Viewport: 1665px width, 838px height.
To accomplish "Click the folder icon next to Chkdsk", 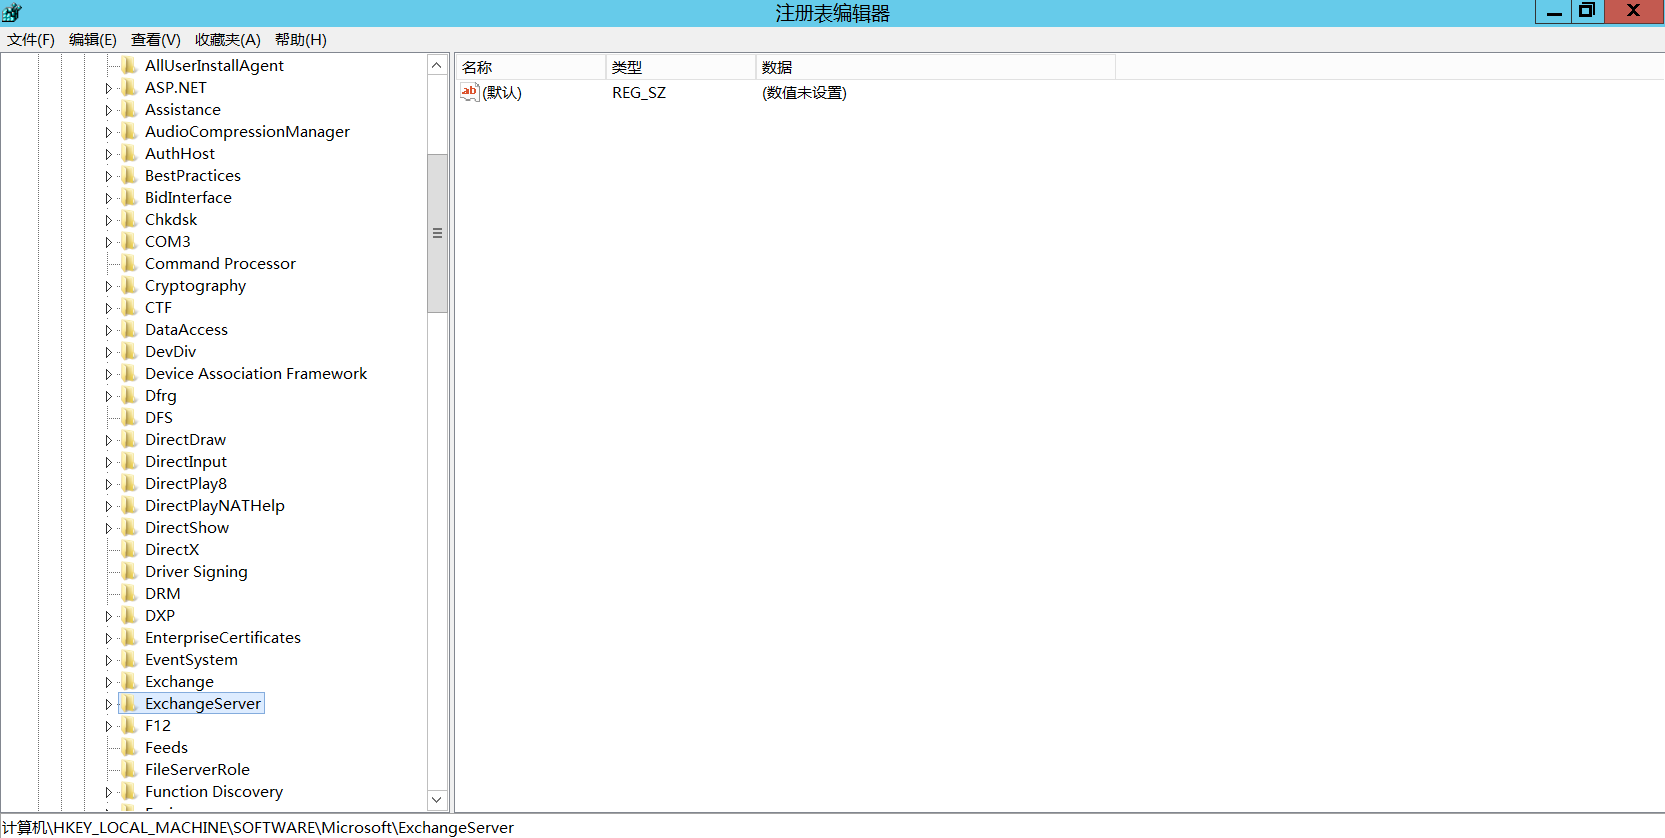I will coord(130,220).
